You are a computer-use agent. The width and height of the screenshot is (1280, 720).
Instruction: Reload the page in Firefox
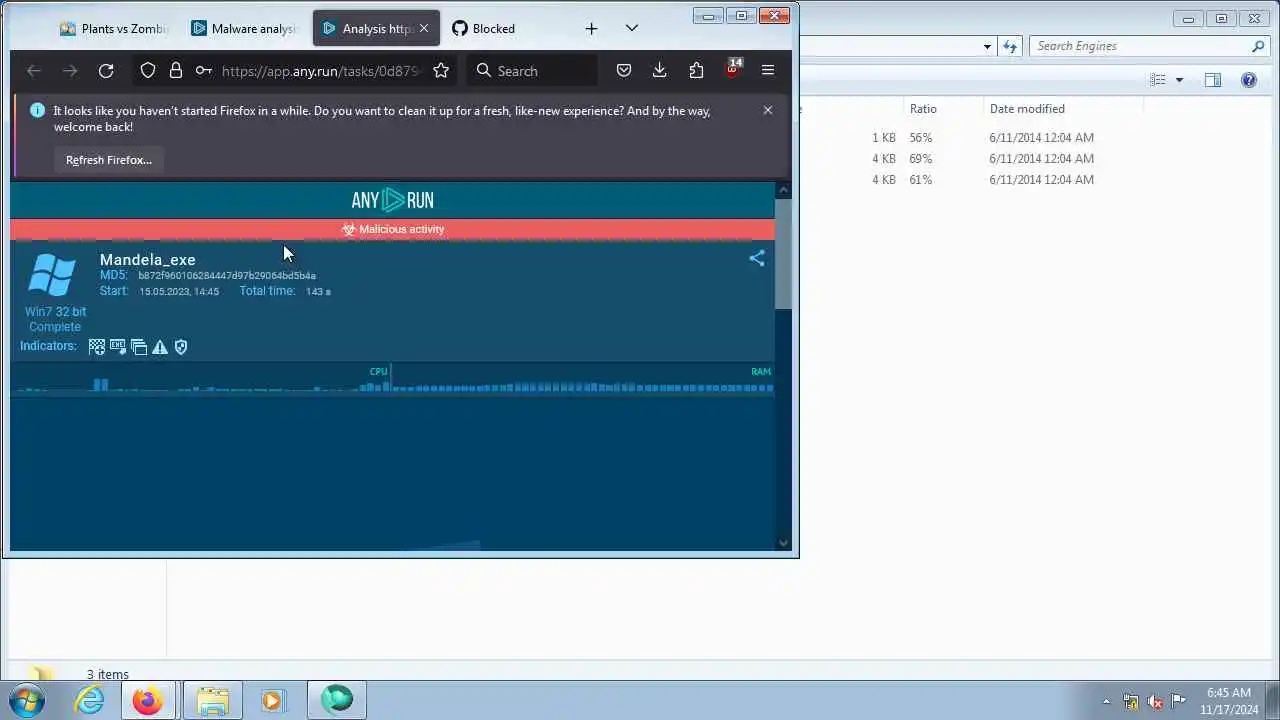(106, 71)
